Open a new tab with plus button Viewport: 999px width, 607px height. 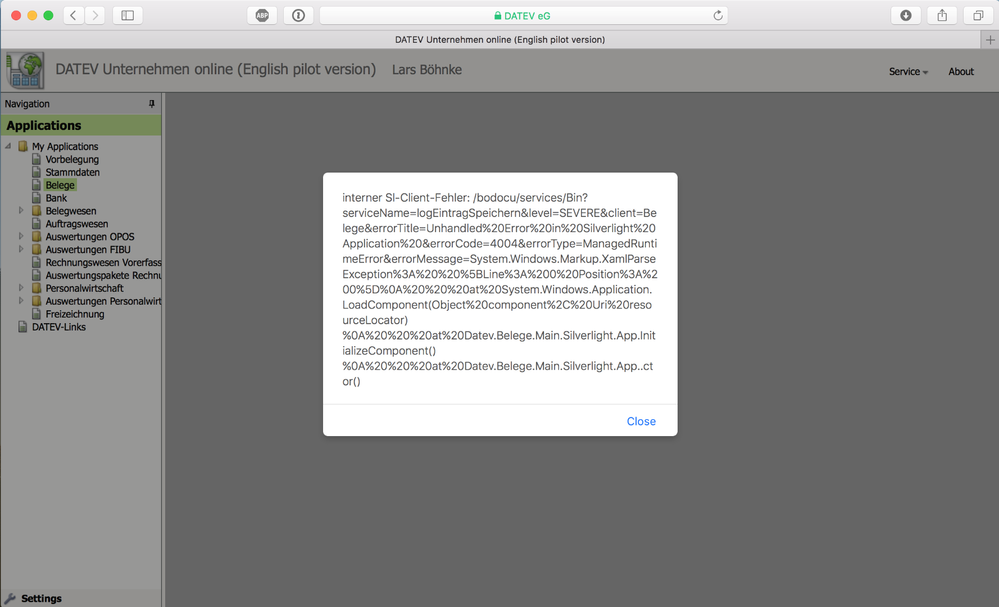(x=989, y=39)
